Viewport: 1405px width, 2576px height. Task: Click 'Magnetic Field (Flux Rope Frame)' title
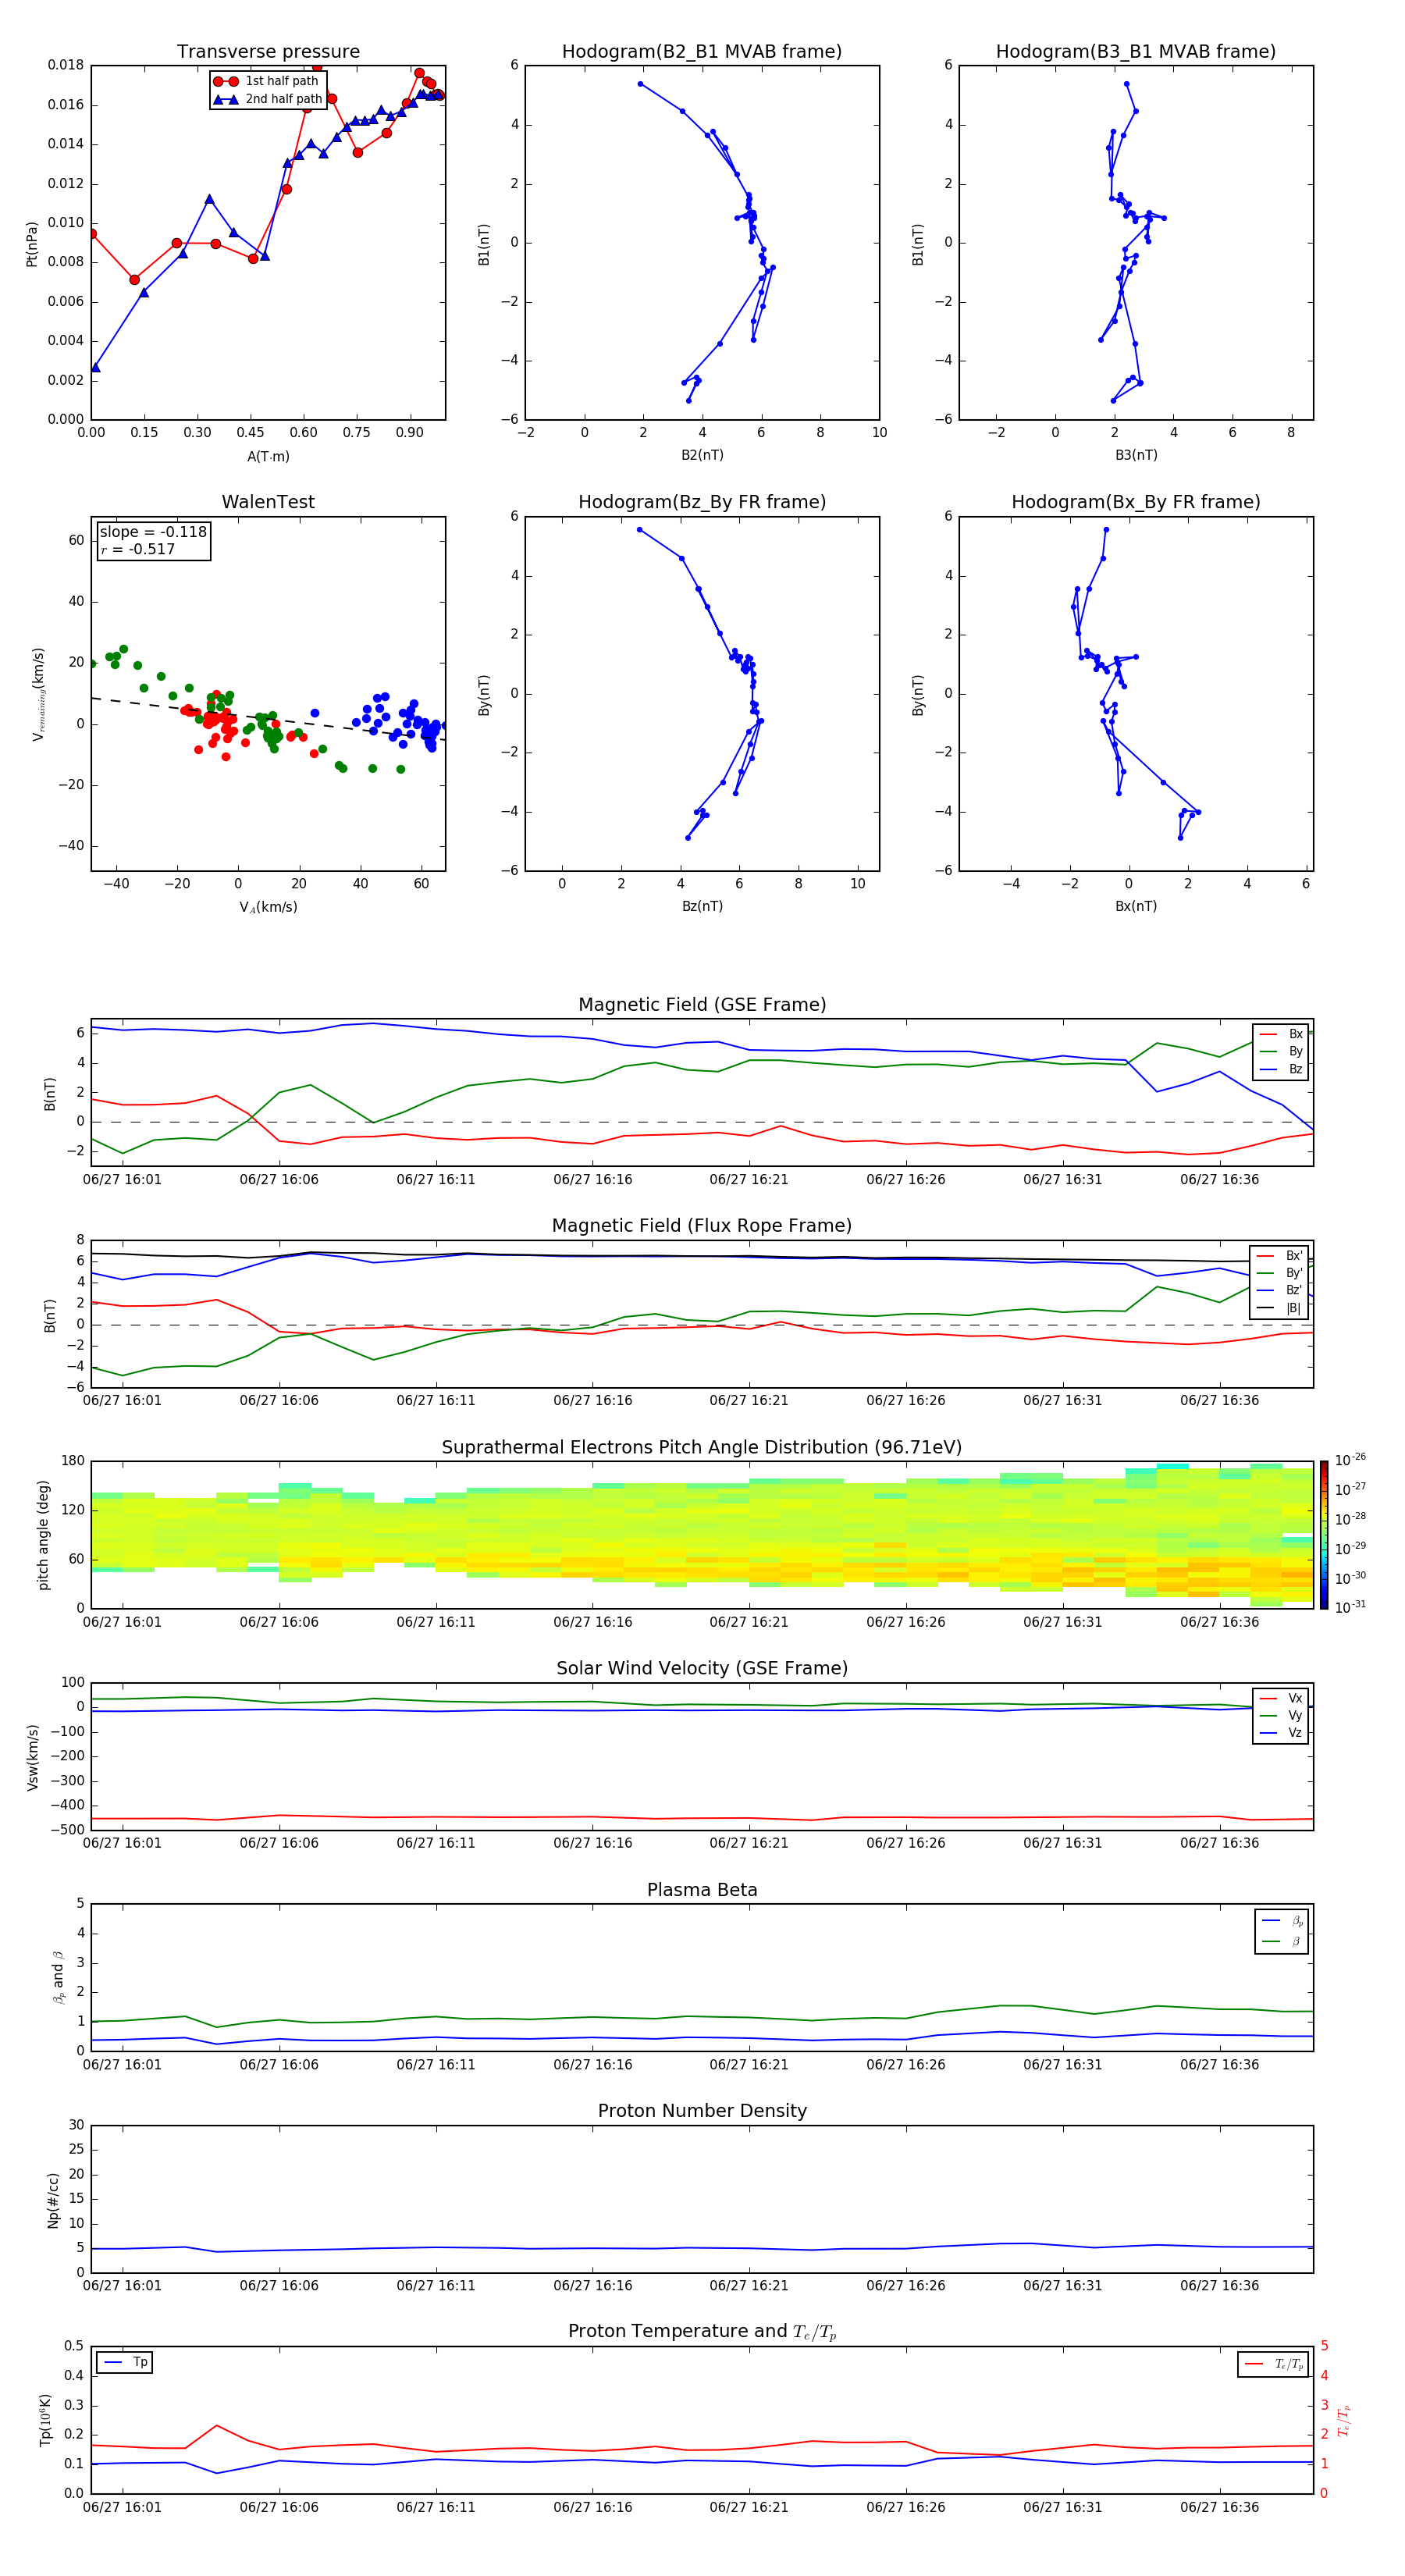point(702,1226)
